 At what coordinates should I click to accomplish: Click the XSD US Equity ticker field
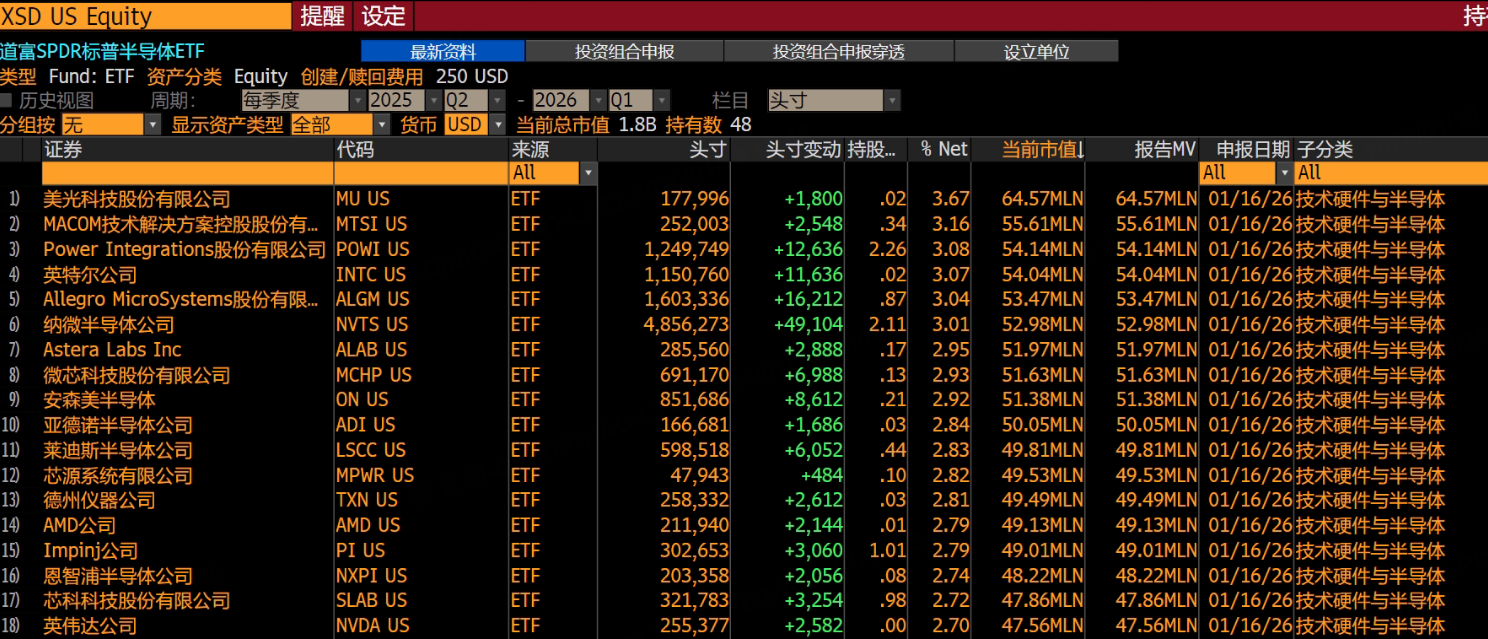145,16
